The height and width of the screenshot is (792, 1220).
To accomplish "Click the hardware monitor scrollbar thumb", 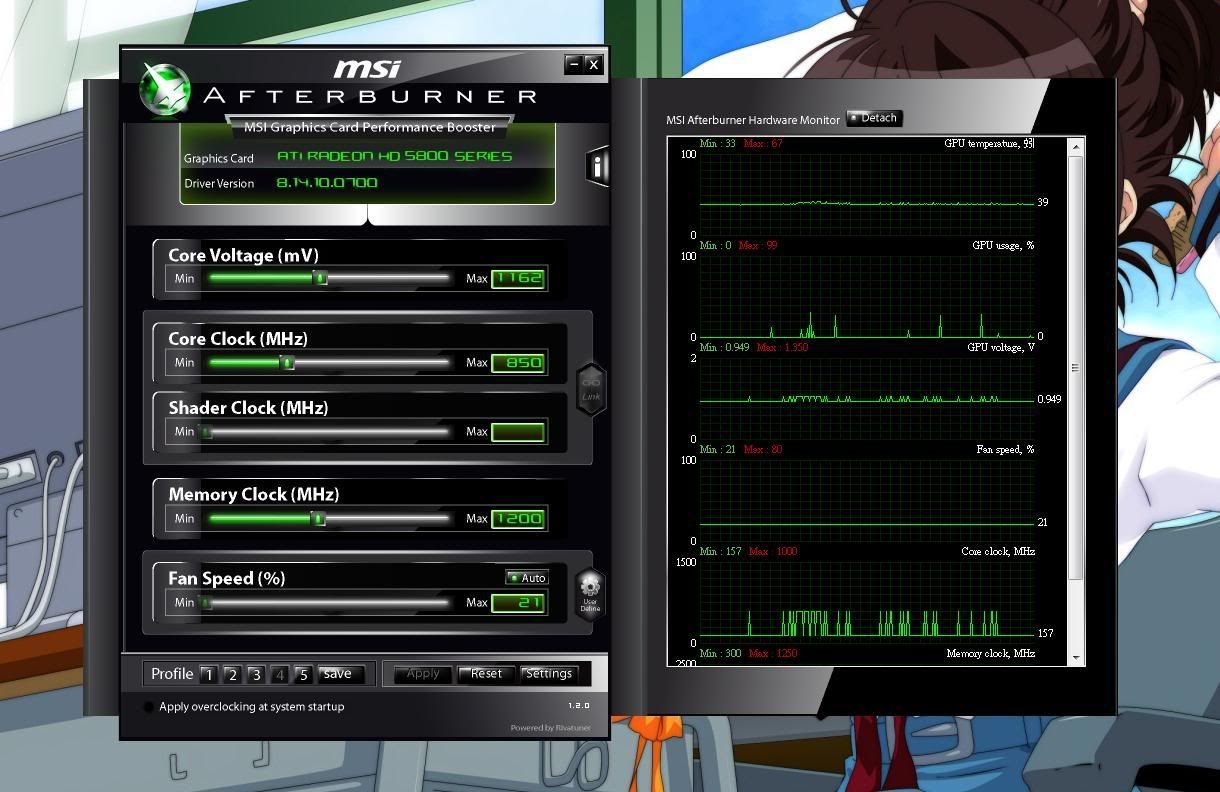I will coord(1076,368).
